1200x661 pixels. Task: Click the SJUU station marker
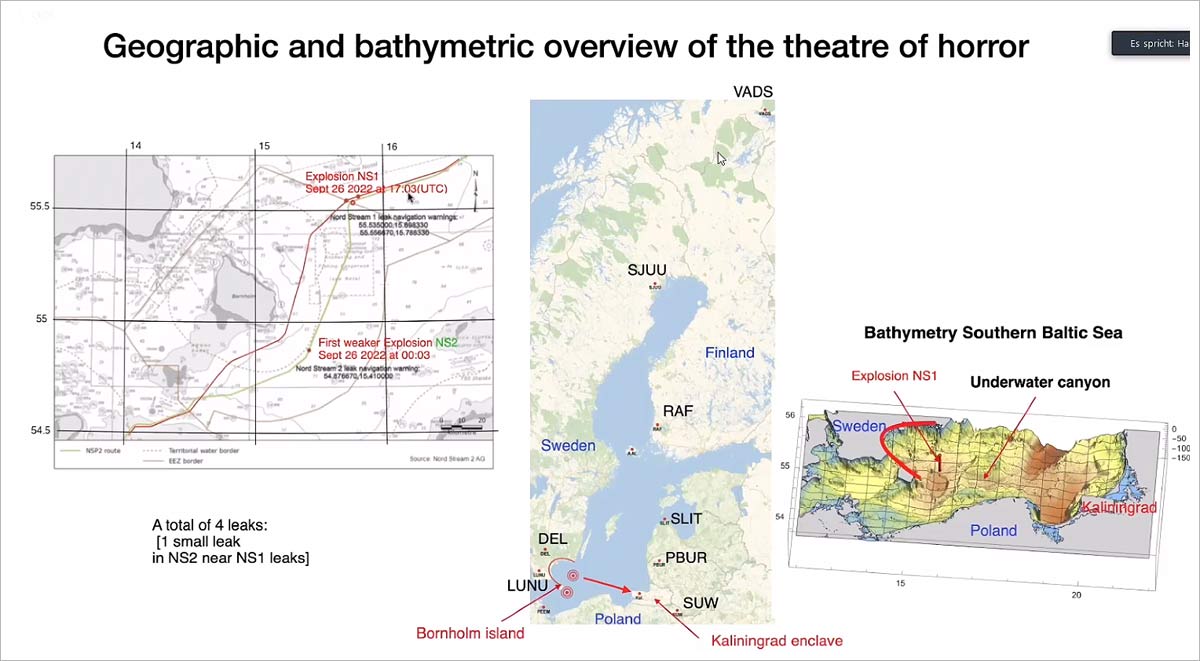(x=654, y=285)
